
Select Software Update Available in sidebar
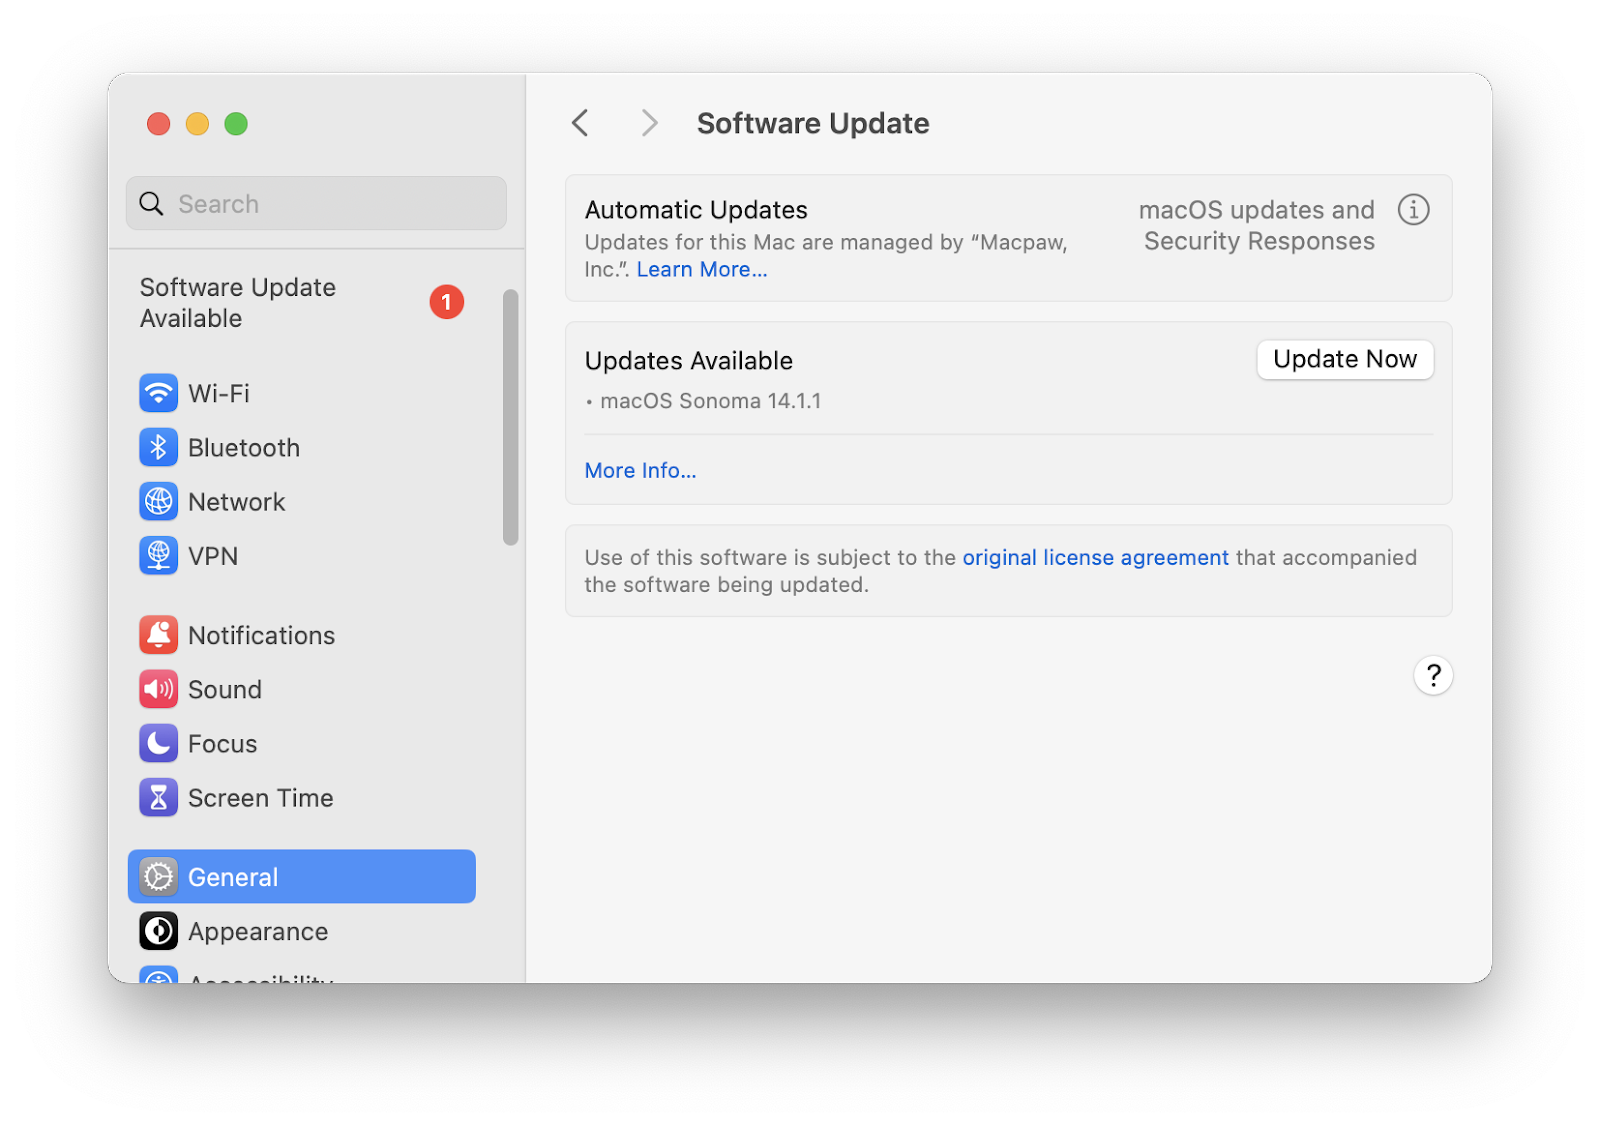237,302
